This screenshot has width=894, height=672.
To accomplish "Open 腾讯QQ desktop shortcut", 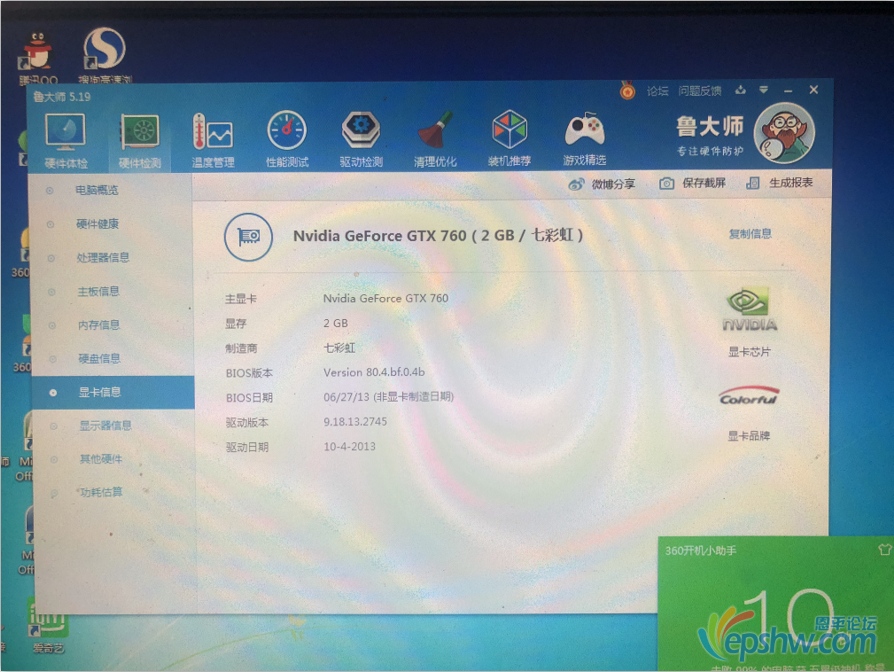I will point(38,60).
